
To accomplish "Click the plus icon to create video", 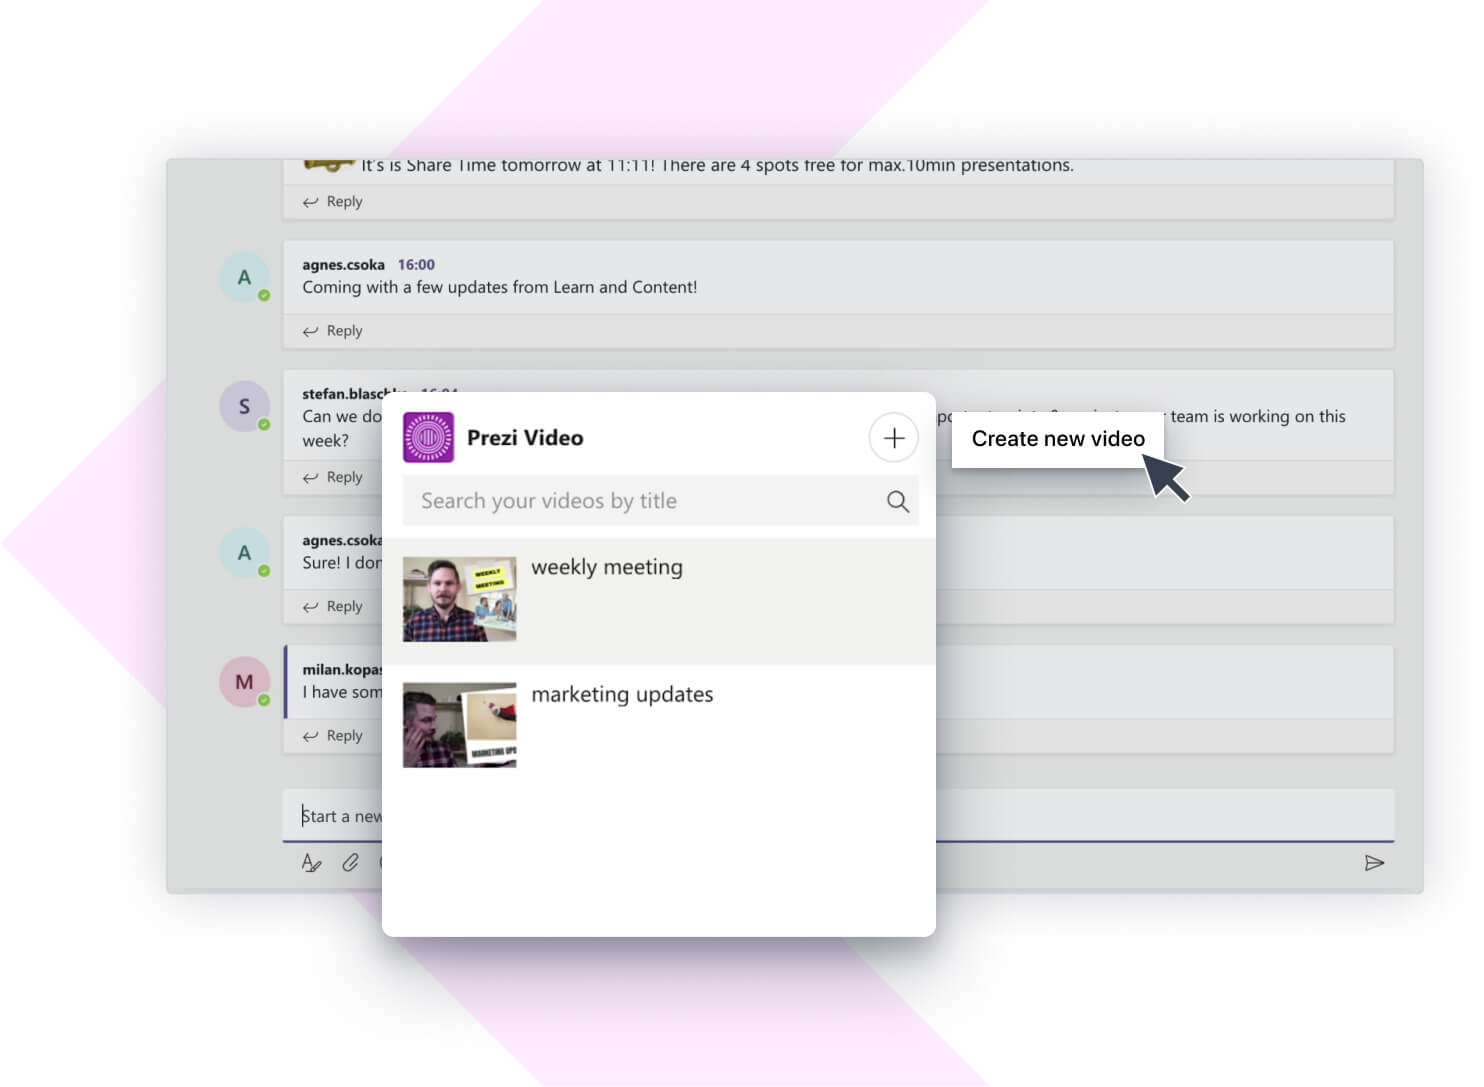I will [x=893, y=438].
